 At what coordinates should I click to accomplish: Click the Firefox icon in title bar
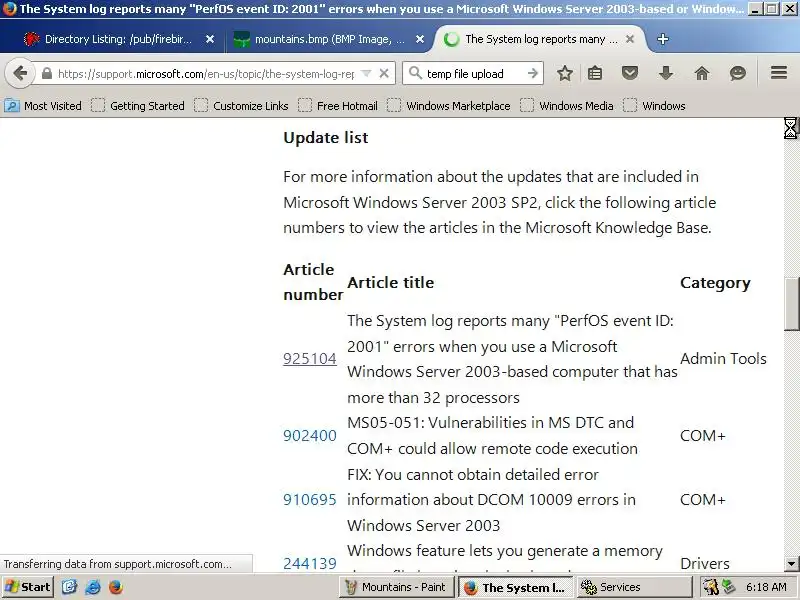9,9
